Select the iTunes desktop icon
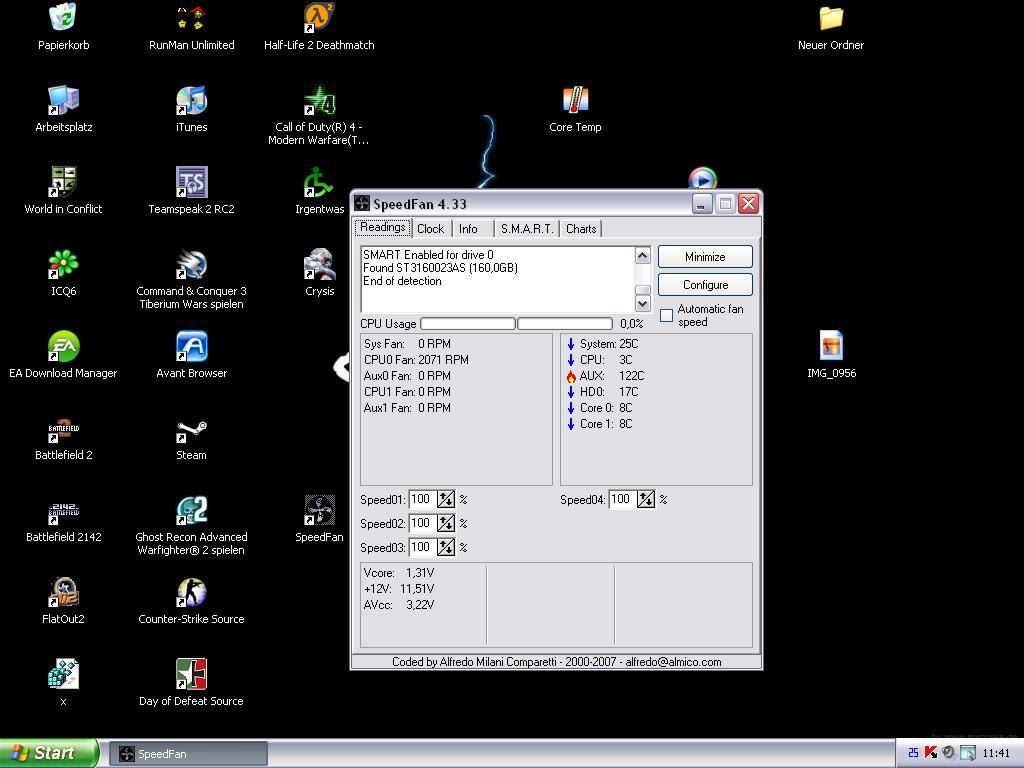1024x768 pixels. pos(191,101)
